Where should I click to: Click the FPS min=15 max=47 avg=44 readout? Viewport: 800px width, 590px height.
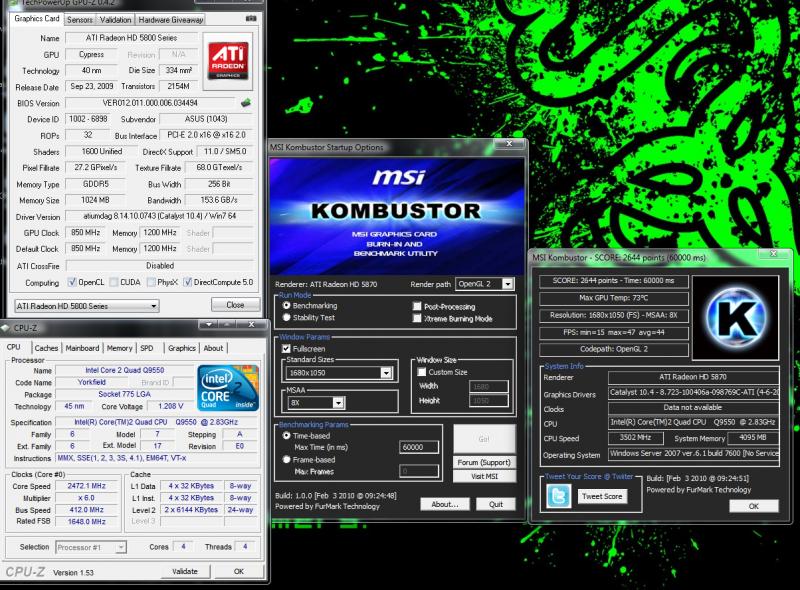coord(613,333)
